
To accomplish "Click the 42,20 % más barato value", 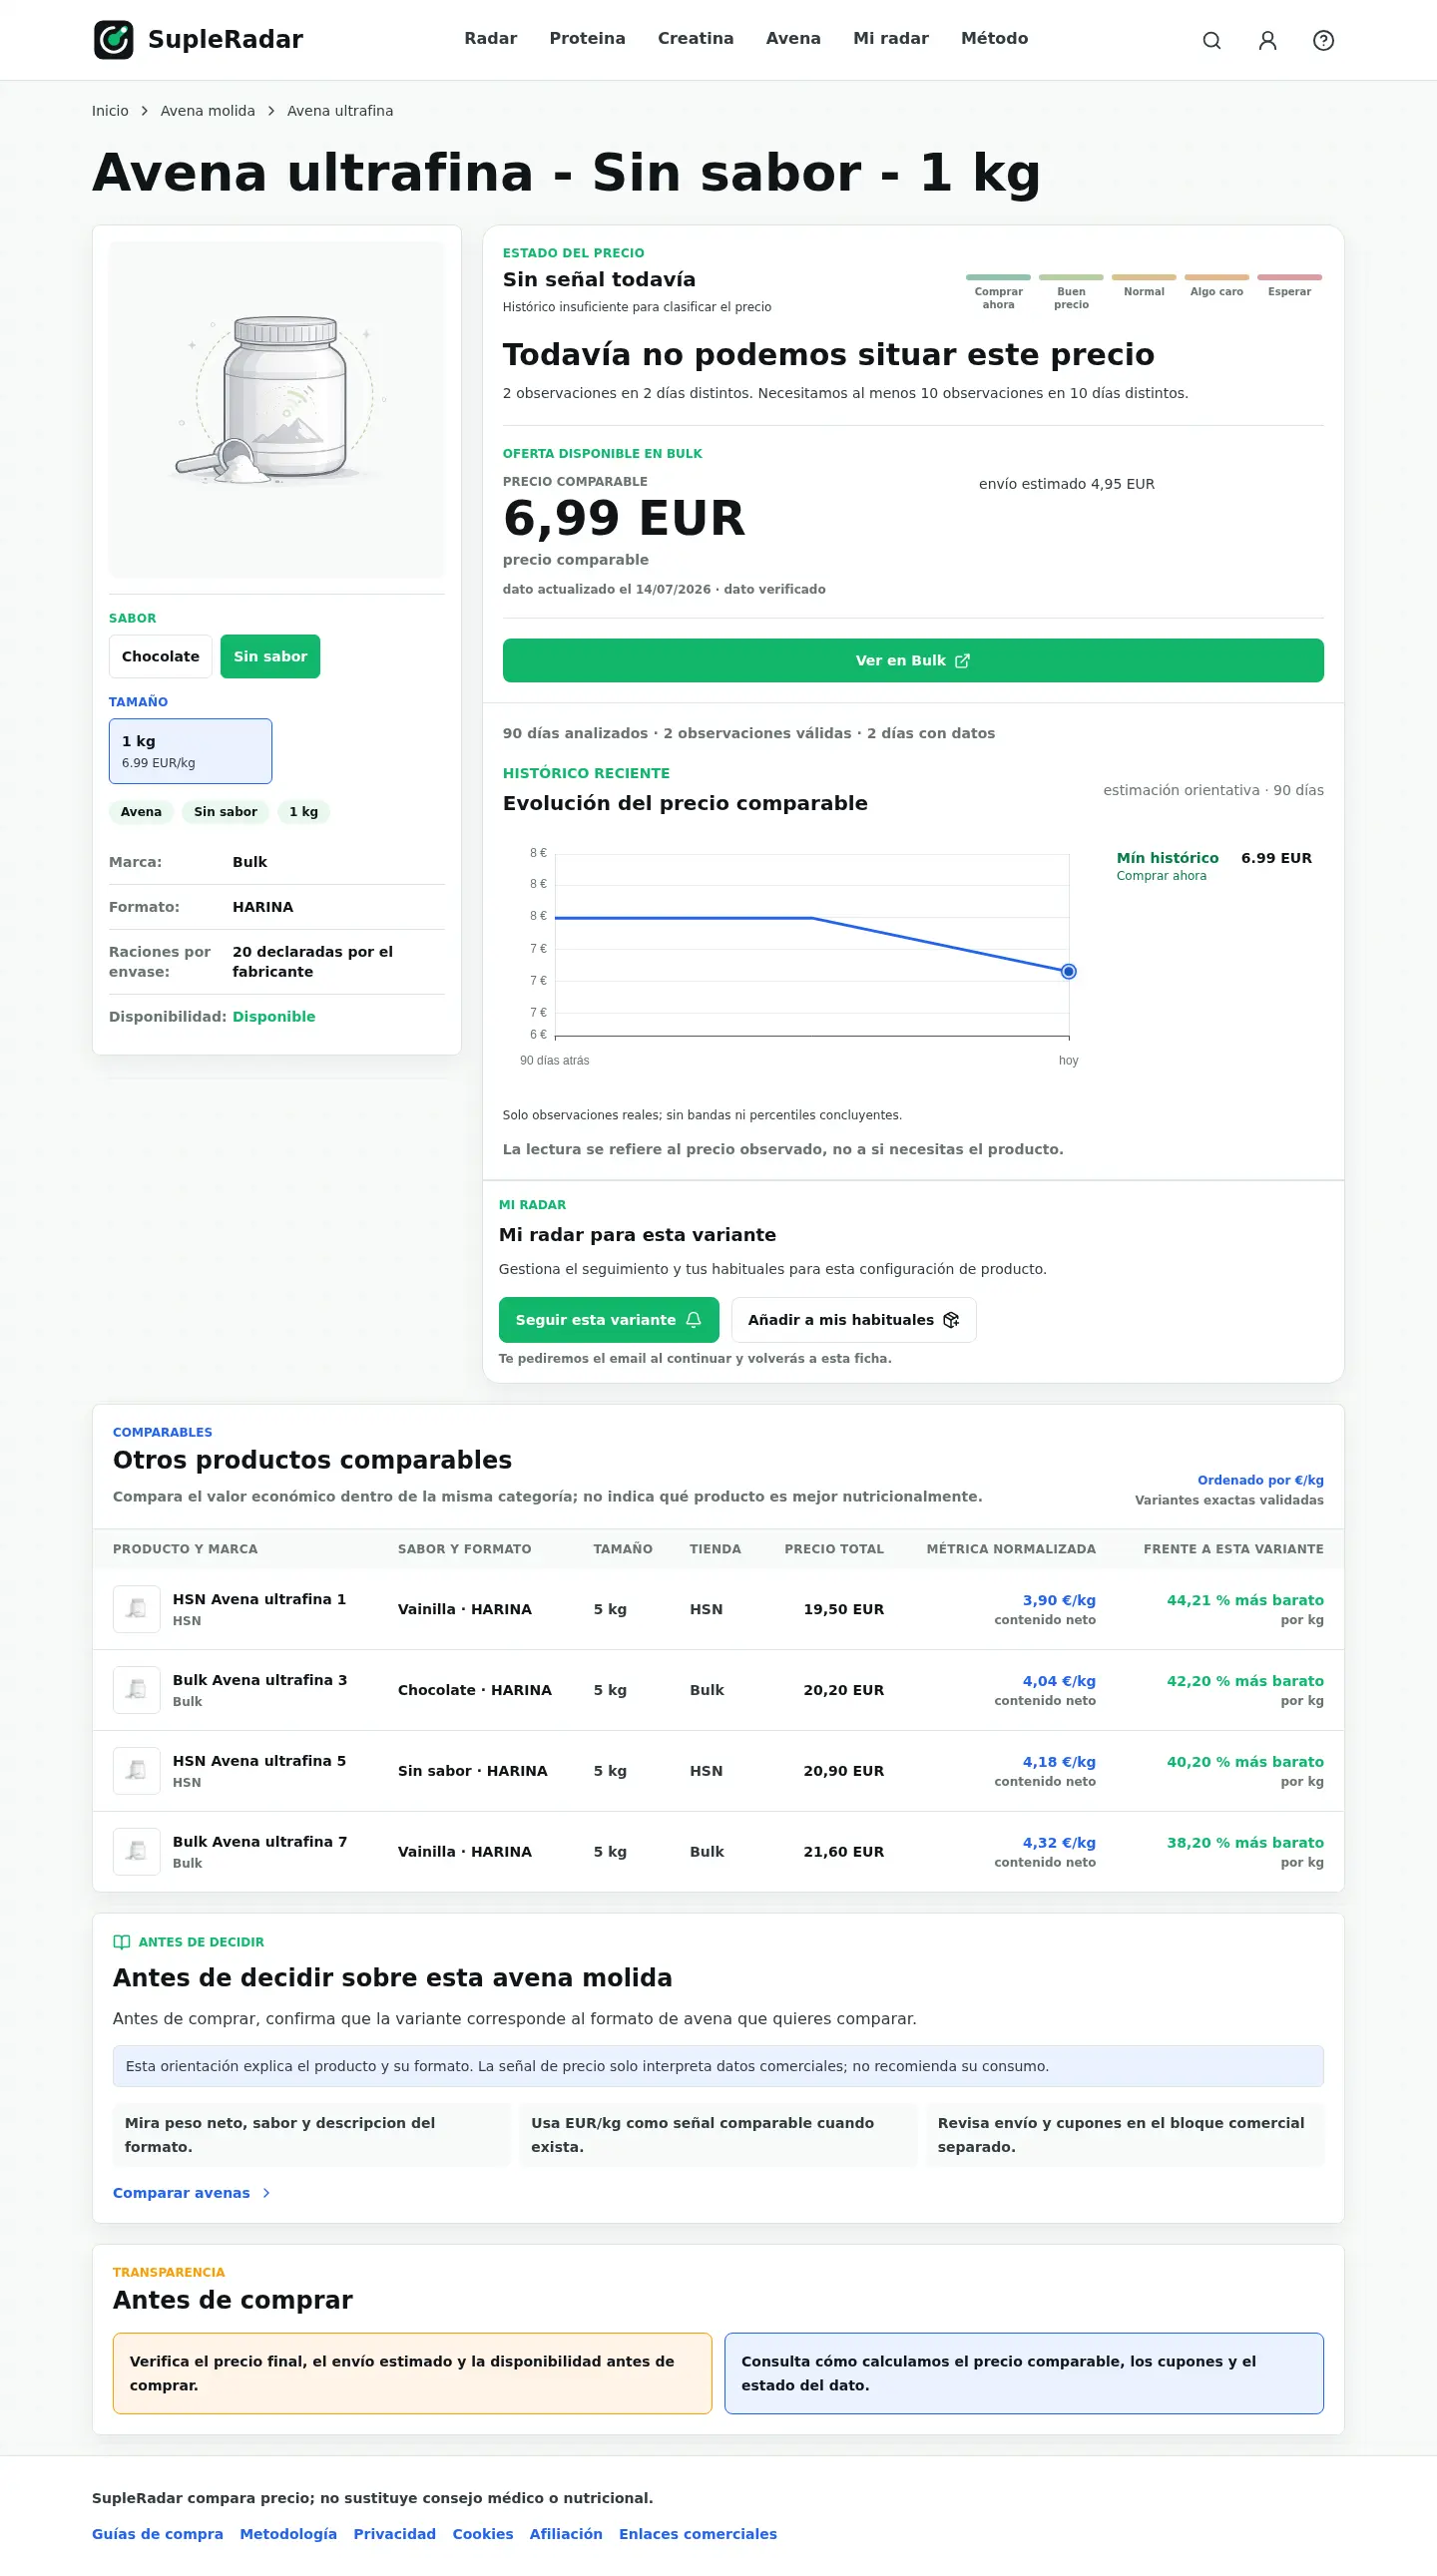I will click(1245, 1681).
